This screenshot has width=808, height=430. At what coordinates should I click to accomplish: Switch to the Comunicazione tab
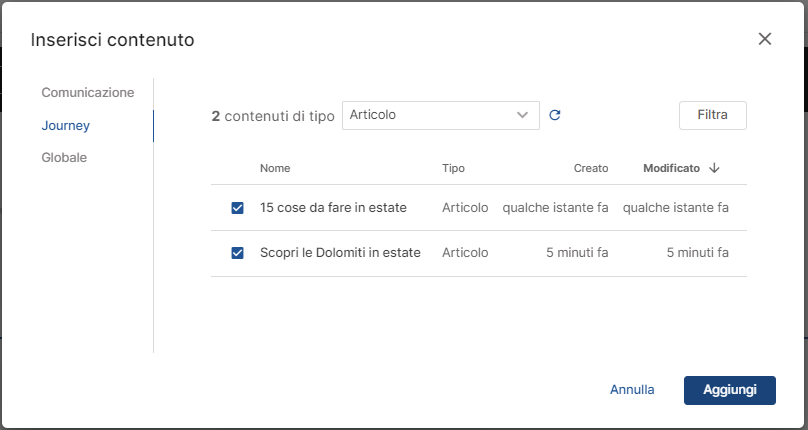tap(87, 92)
